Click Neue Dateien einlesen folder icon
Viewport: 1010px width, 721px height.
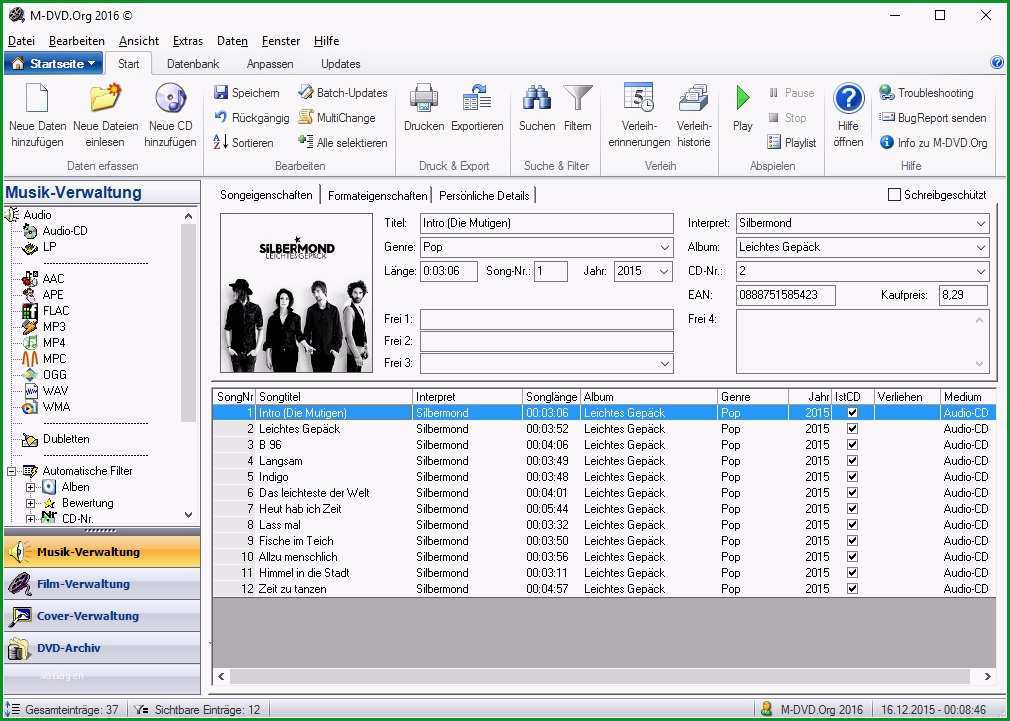pyautogui.click(x=104, y=99)
